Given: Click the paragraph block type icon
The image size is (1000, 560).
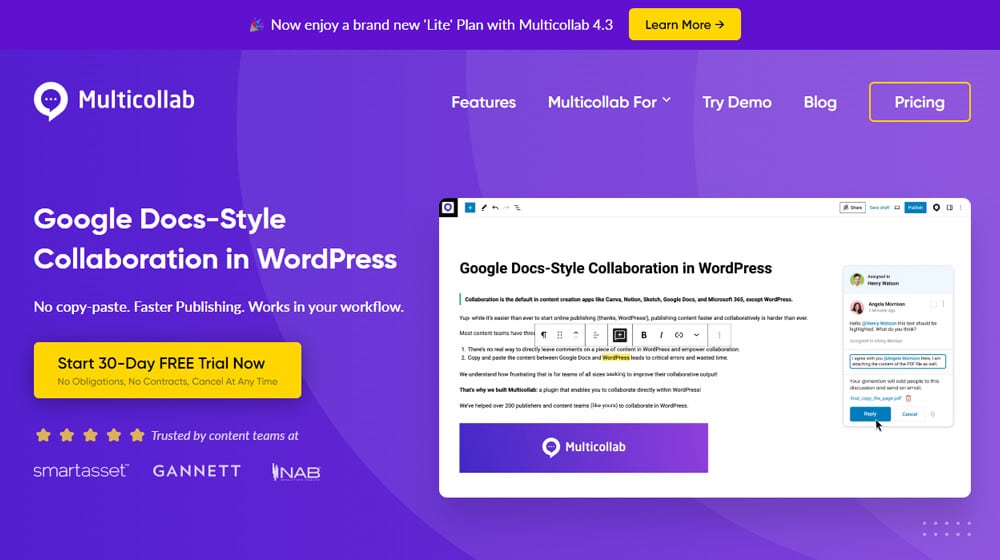Looking at the screenshot, I should pos(544,335).
